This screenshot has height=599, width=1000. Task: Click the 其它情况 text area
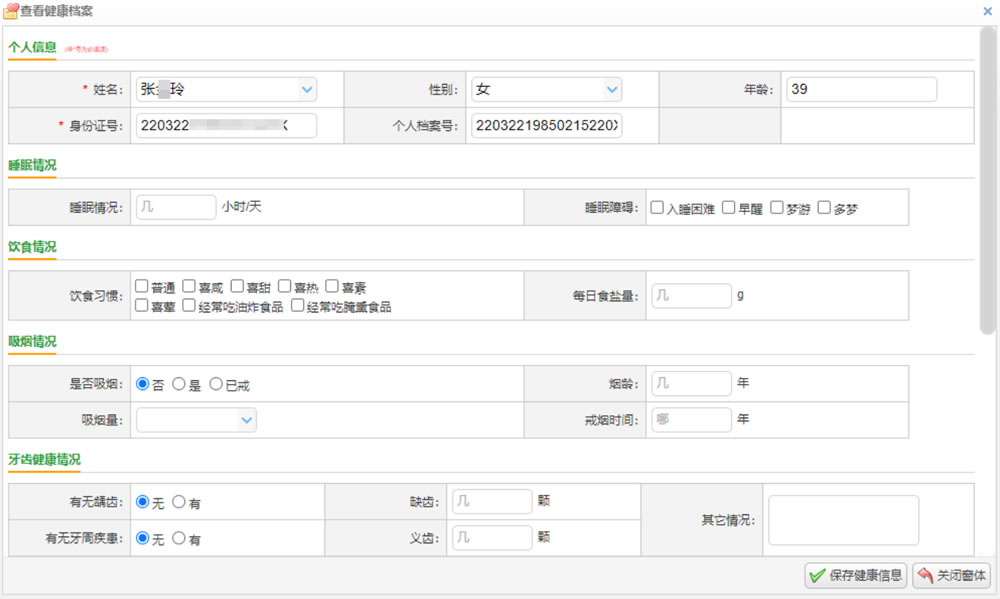tap(844, 521)
